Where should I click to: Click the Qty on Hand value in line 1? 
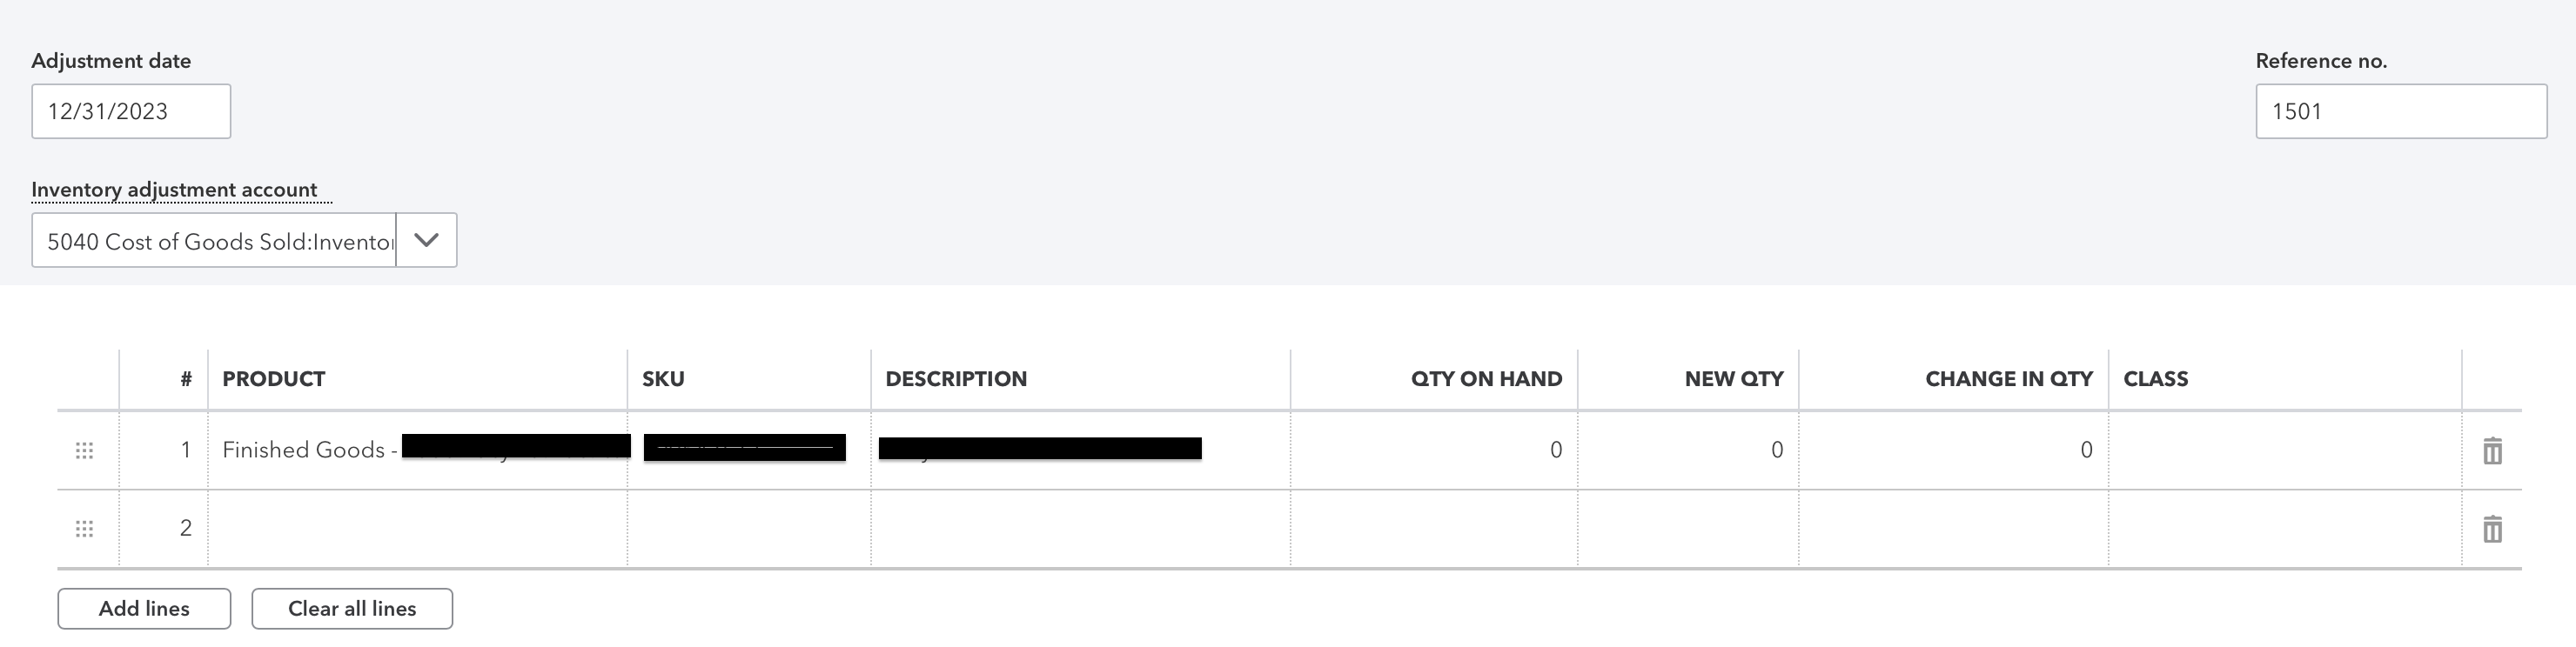coord(1555,450)
